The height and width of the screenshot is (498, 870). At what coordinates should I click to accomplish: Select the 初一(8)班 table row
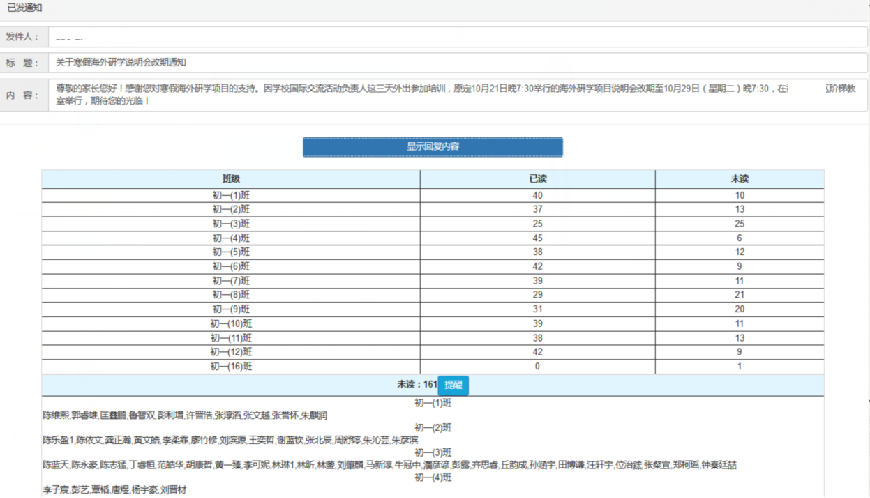[433, 295]
